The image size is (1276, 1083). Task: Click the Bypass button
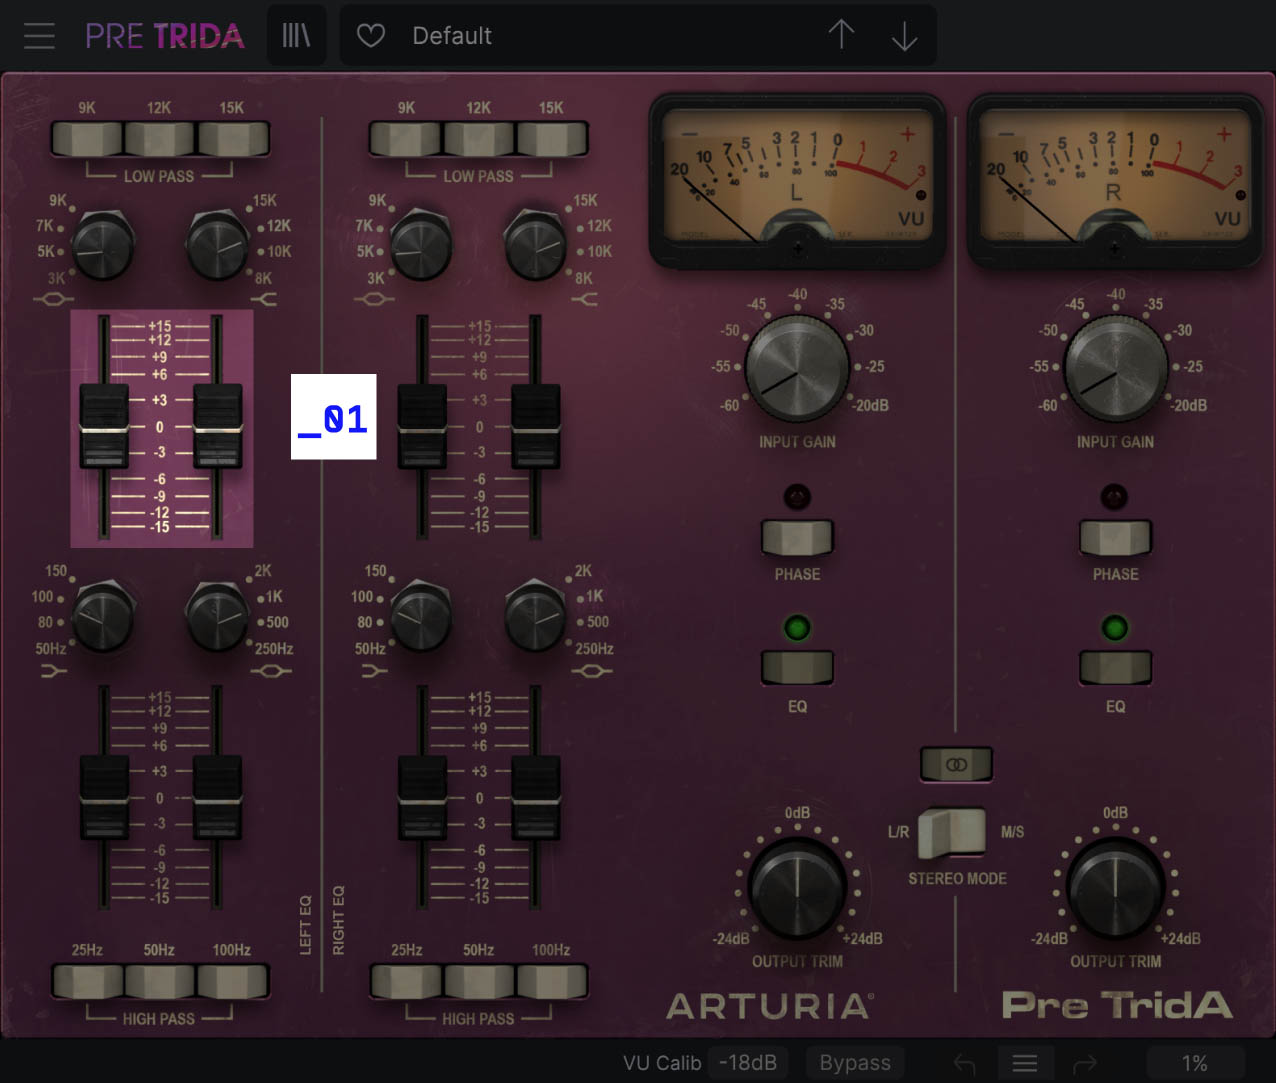(855, 1062)
